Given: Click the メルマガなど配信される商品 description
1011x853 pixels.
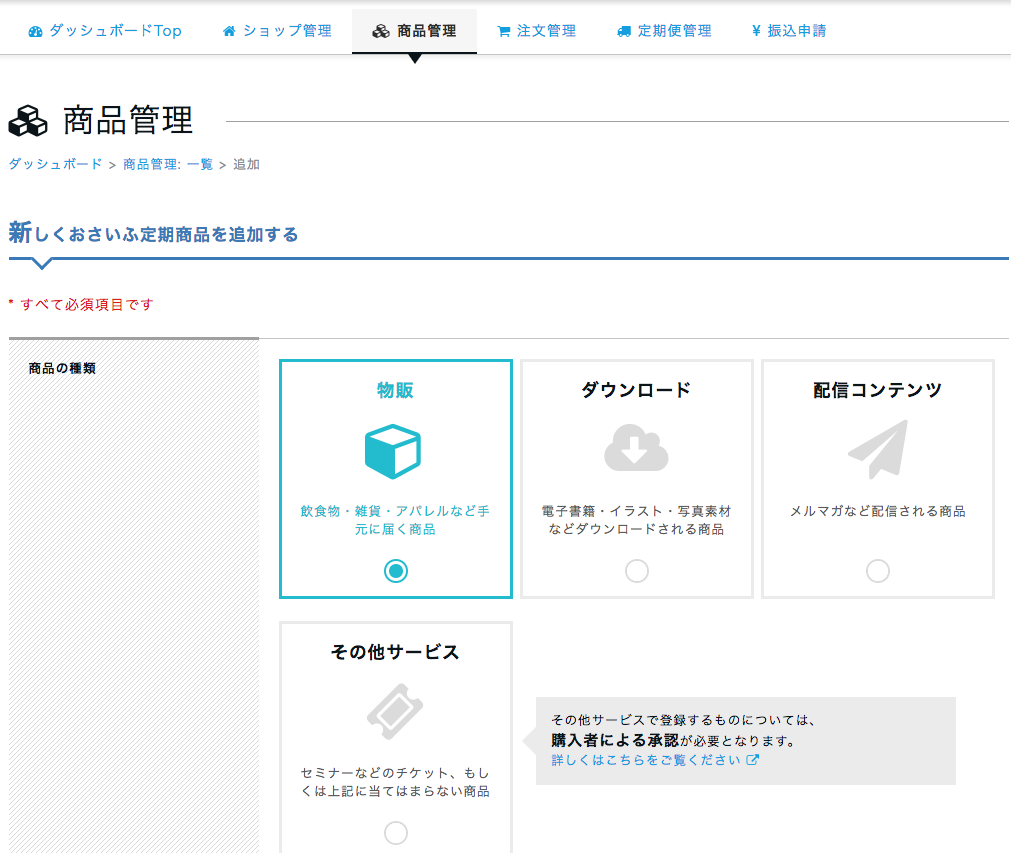Looking at the screenshot, I should click(x=878, y=511).
